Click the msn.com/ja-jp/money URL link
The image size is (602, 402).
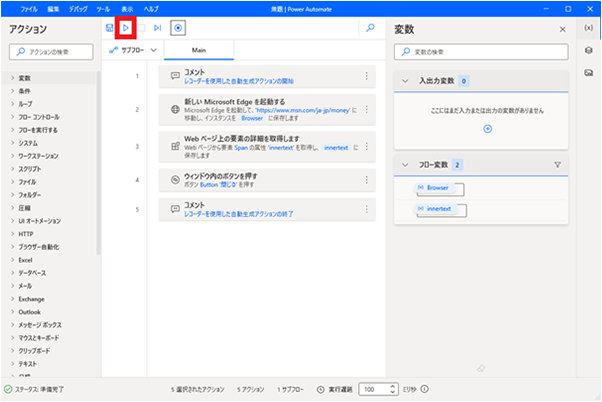(x=303, y=110)
